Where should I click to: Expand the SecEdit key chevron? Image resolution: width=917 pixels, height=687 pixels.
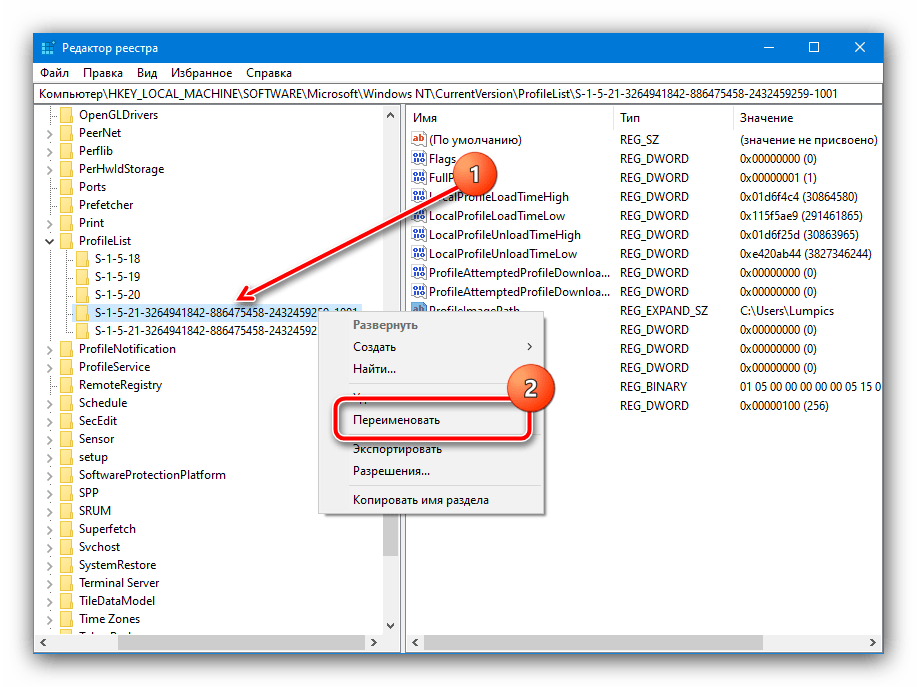[x=50, y=422]
